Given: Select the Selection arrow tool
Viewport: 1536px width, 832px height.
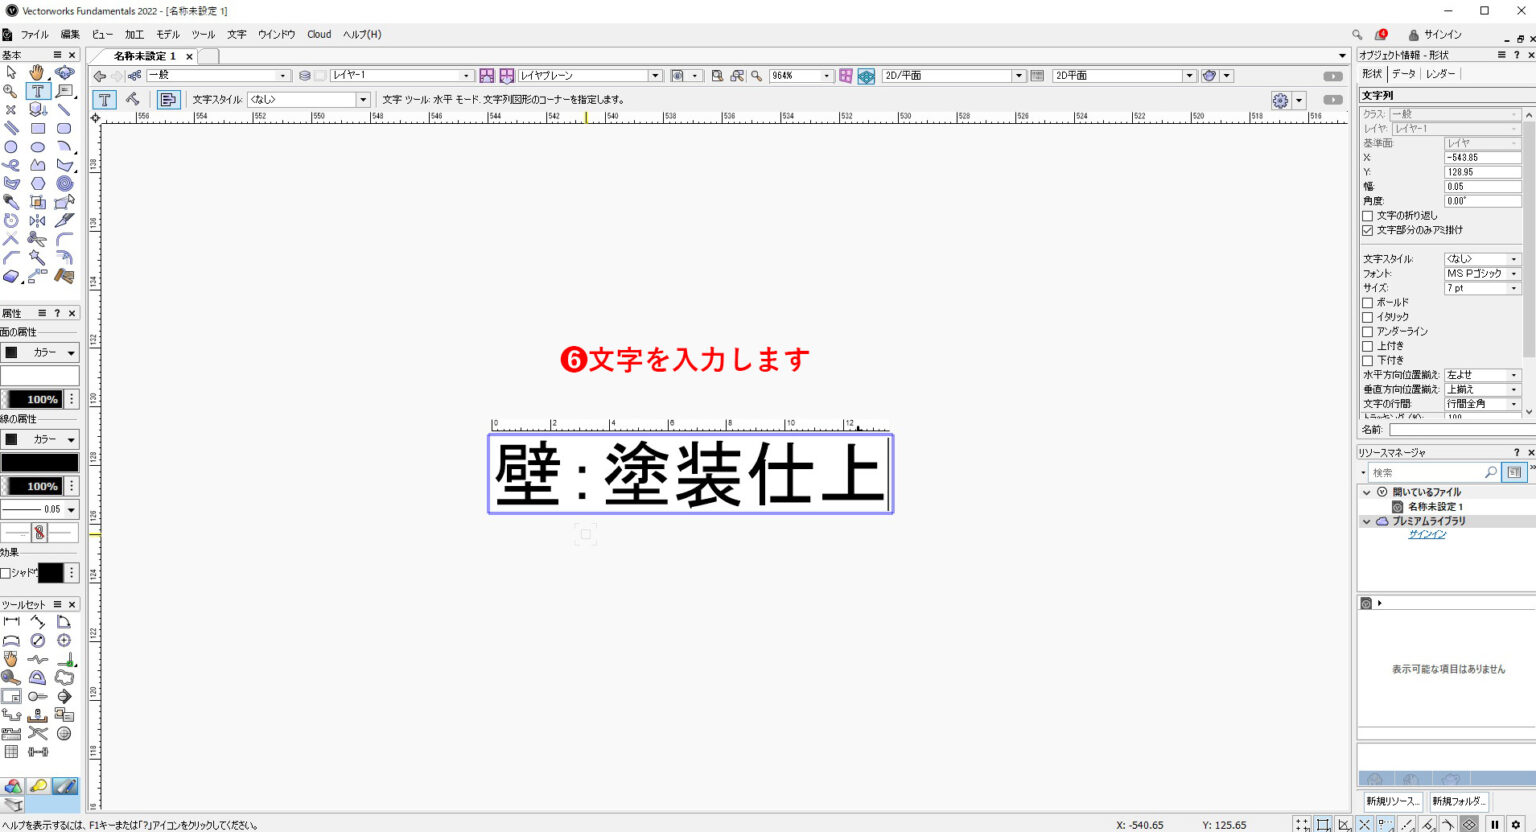Looking at the screenshot, I should (x=12, y=72).
